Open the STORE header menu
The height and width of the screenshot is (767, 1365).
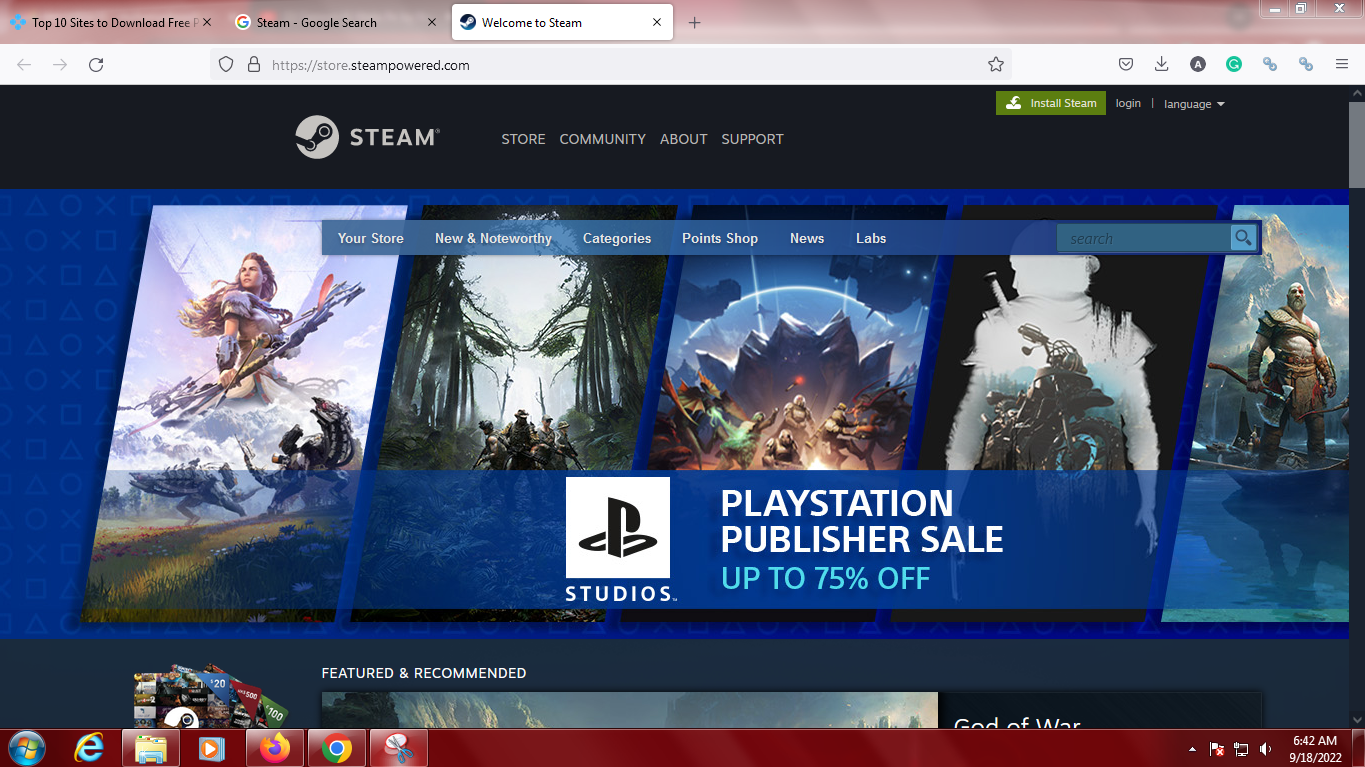click(523, 139)
